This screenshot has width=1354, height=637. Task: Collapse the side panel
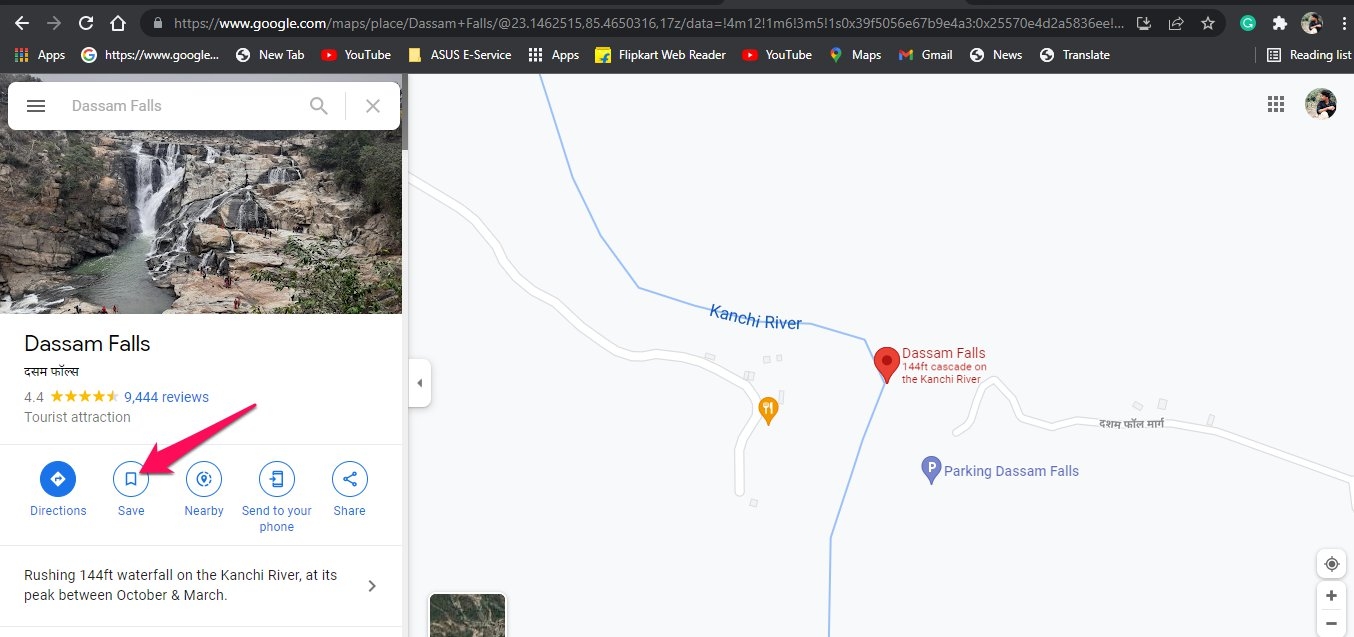tap(419, 383)
